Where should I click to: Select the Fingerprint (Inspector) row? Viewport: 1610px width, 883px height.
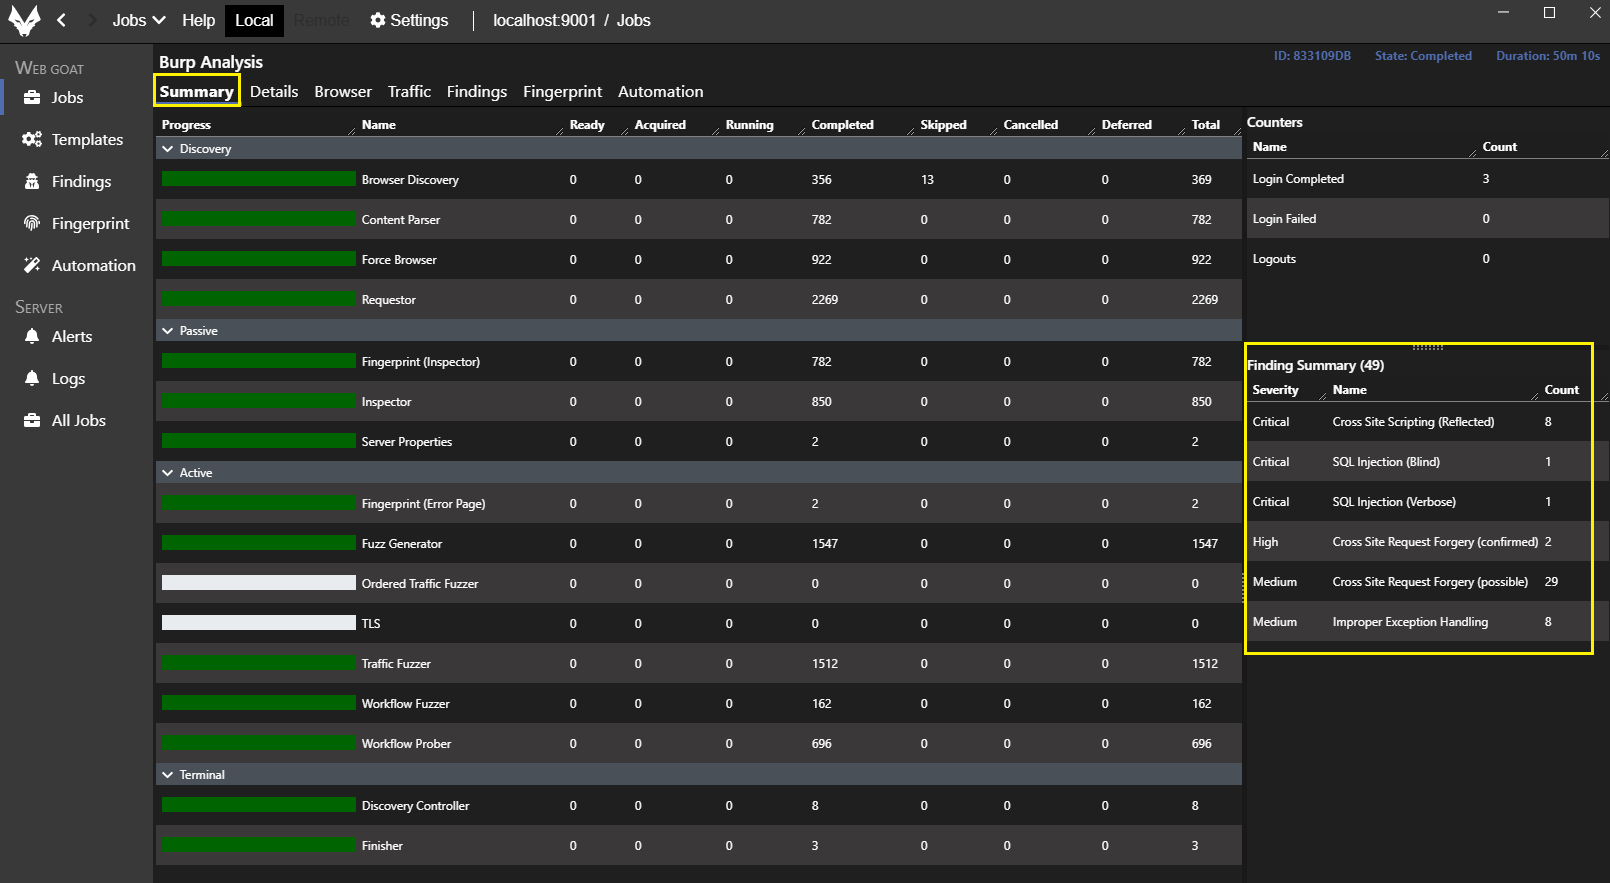[x=698, y=362]
